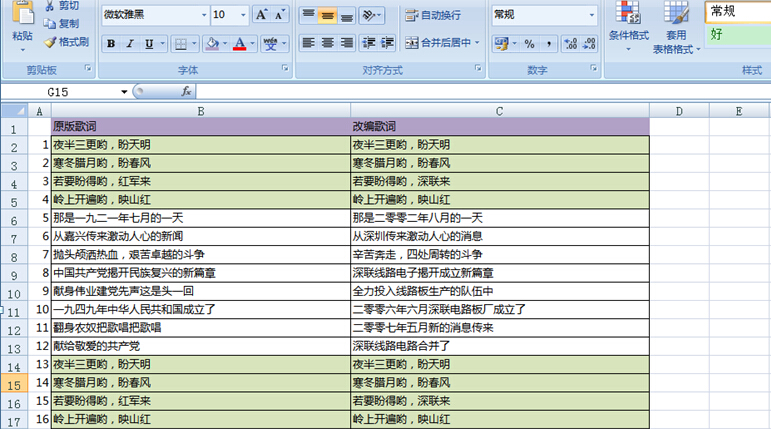Click the fx Insert Function icon

coord(186,91)
